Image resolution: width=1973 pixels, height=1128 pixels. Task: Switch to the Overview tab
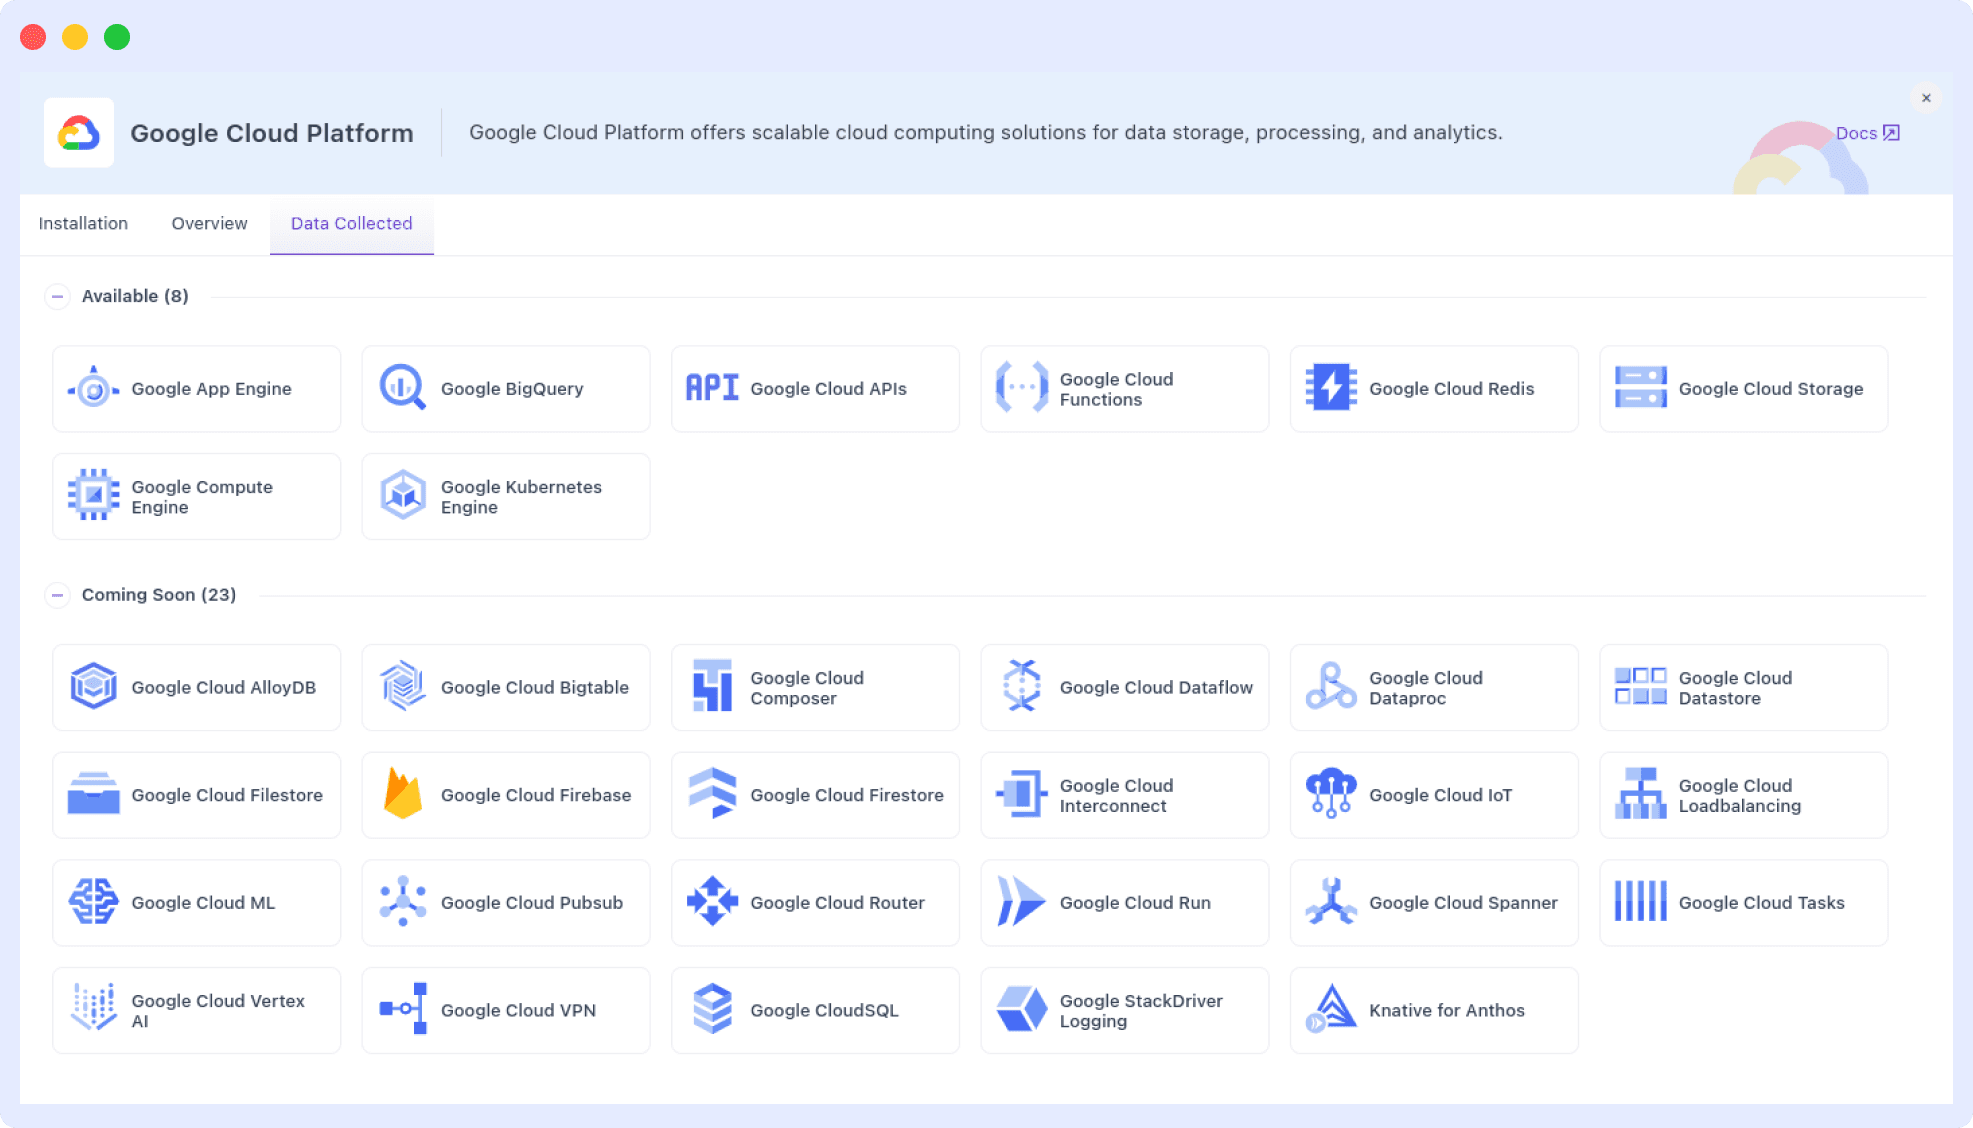pos(208,223)
